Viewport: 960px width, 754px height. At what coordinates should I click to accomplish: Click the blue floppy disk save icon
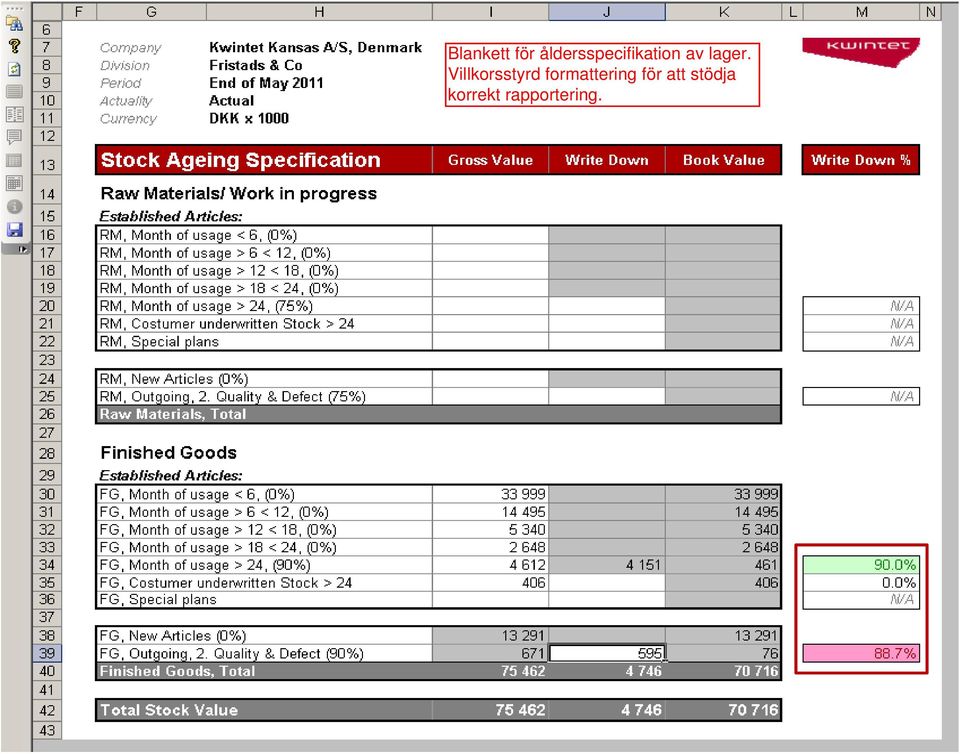pyautogui.click(x=14, y=230)
